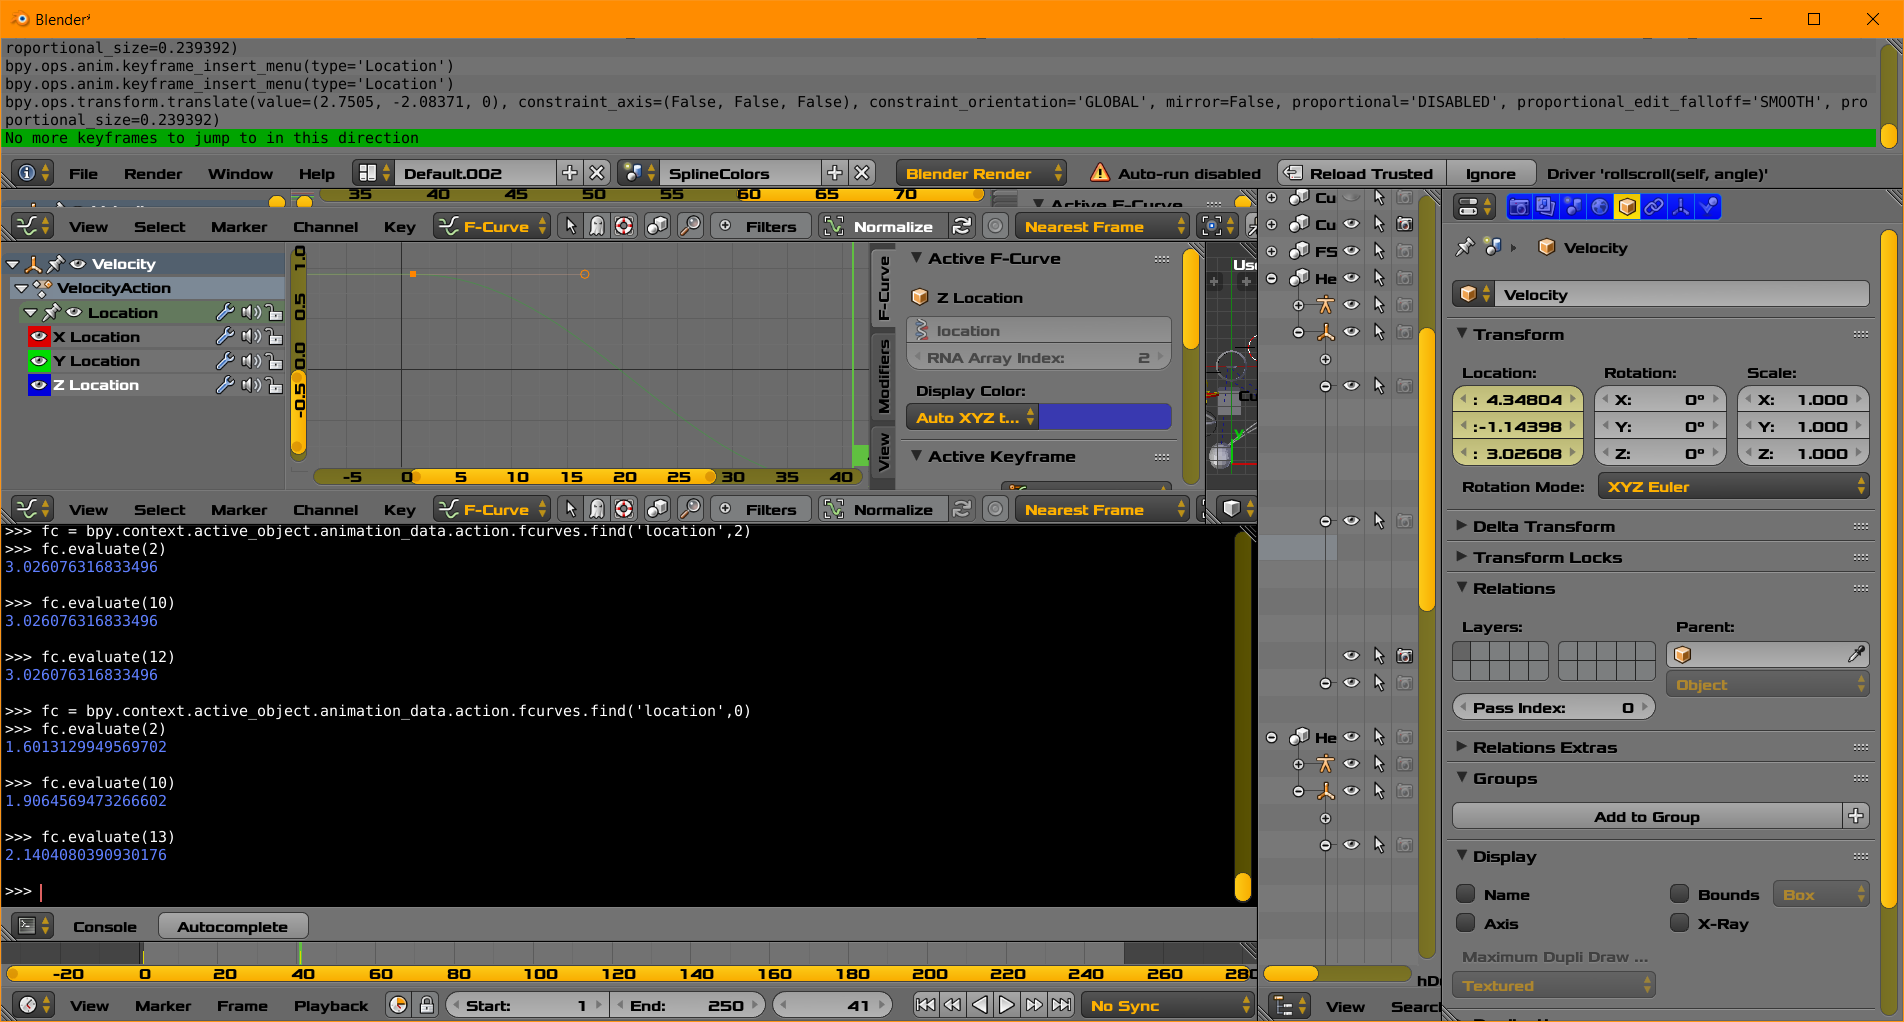Click the blue Display Color swatch
This screenshot has width=1904, height=1022.
[1105, 417]
